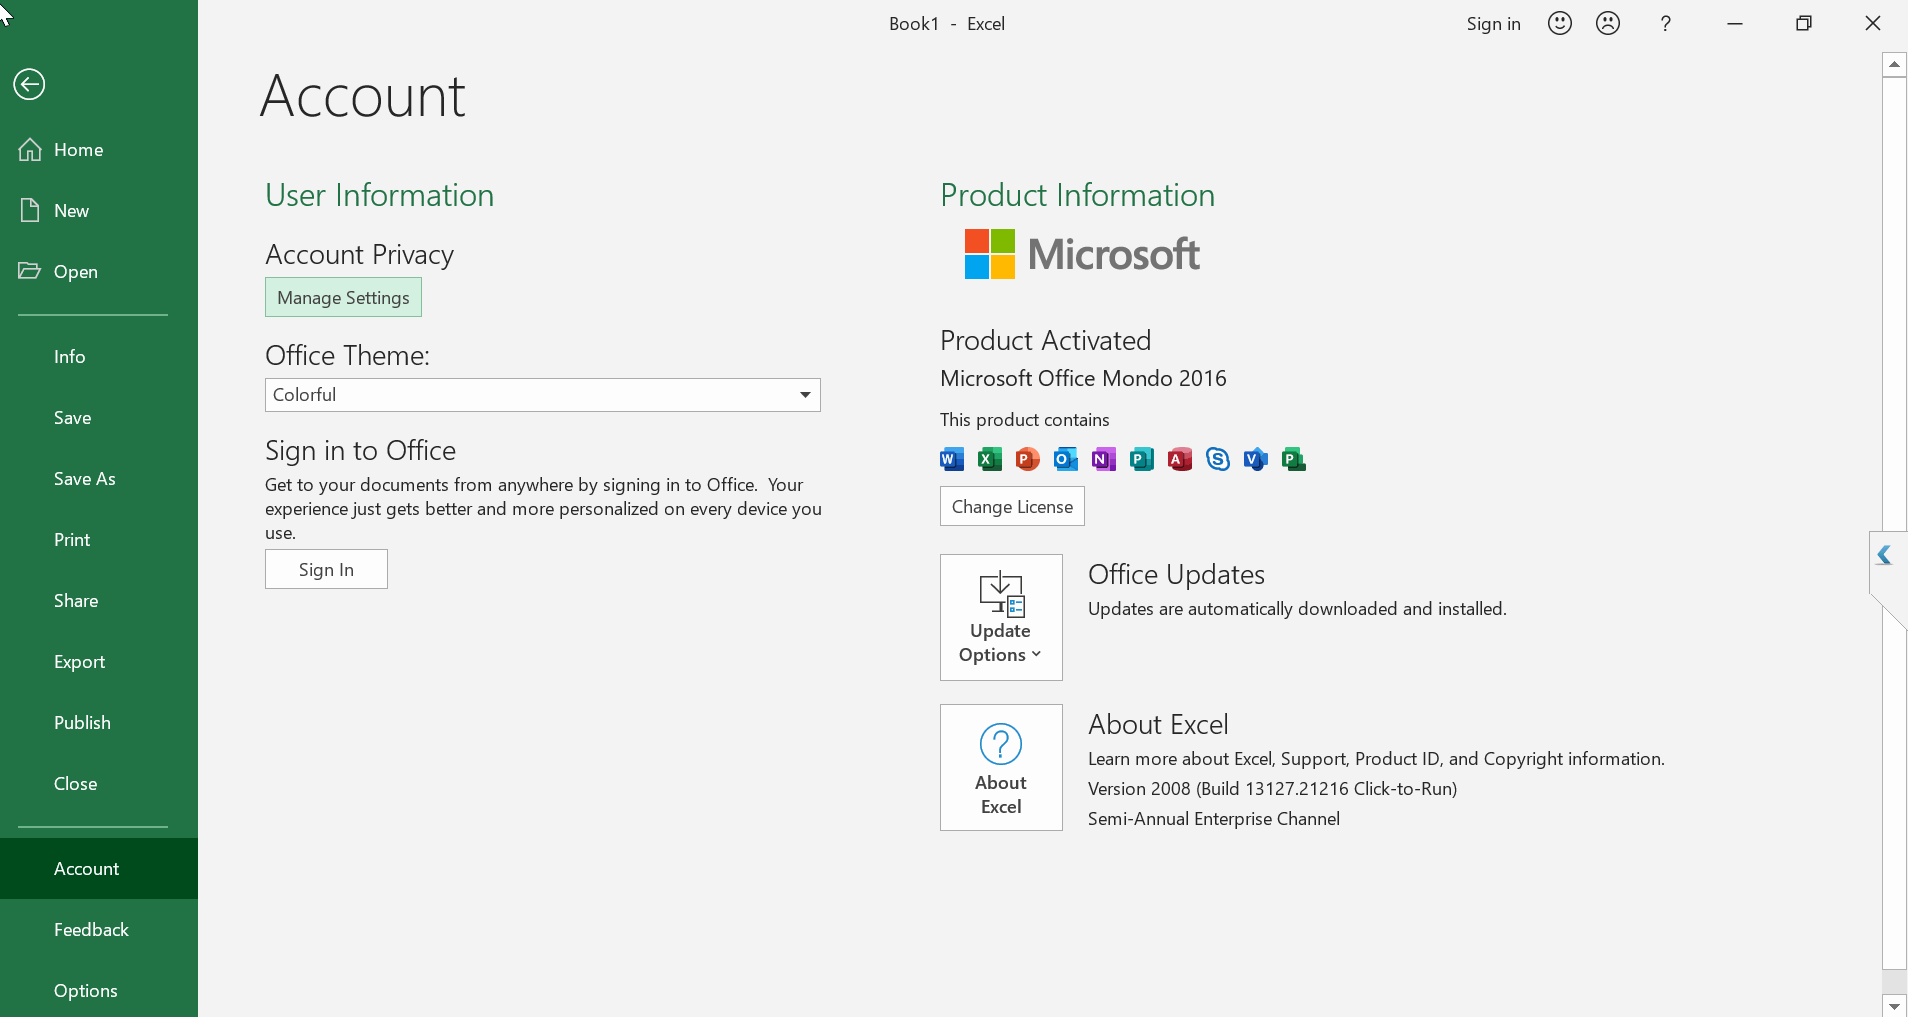This screenshot has width=1908, height=1017.
Task: Click the Version 2008 build text
Action: (1272, 789)
